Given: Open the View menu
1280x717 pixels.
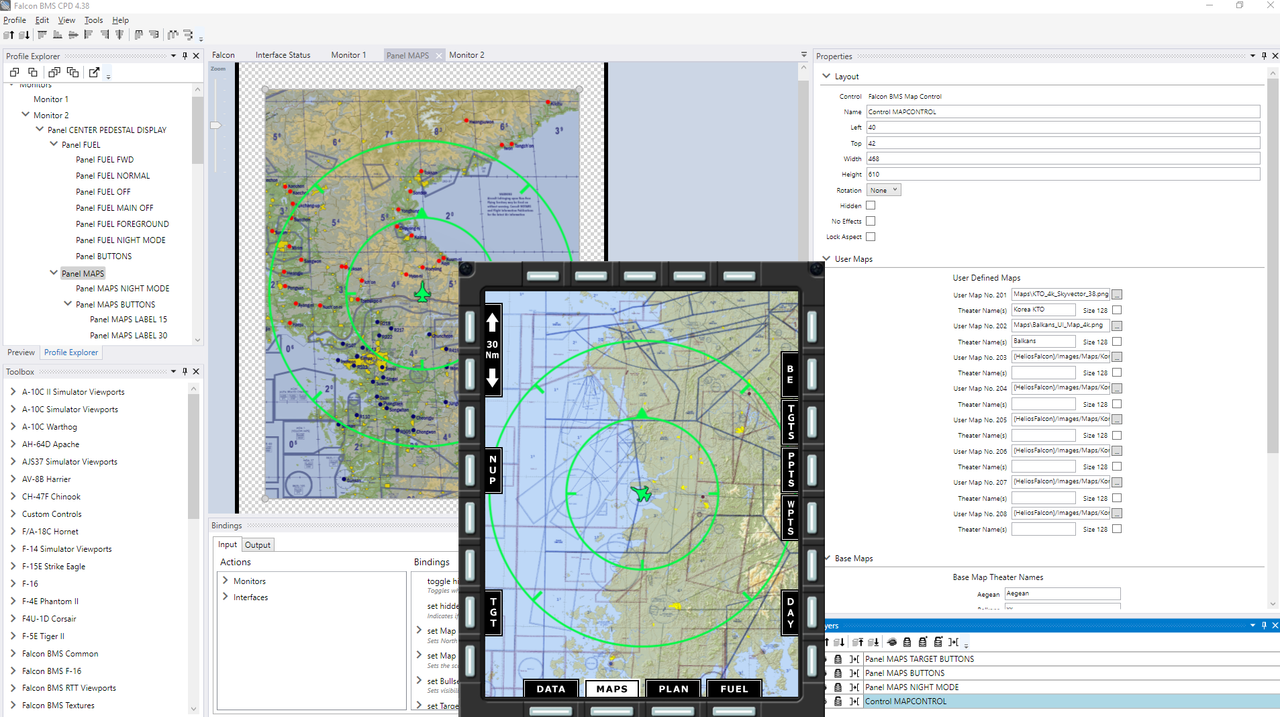Looking at the screenshot, I should tap(66, 20).
